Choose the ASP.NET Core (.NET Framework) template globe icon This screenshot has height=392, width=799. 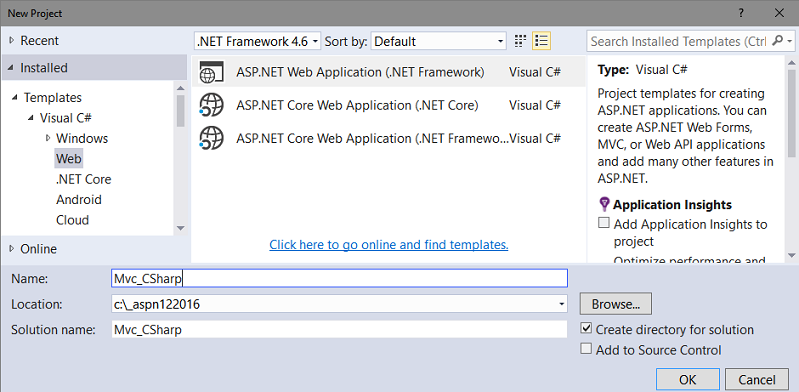211,138
